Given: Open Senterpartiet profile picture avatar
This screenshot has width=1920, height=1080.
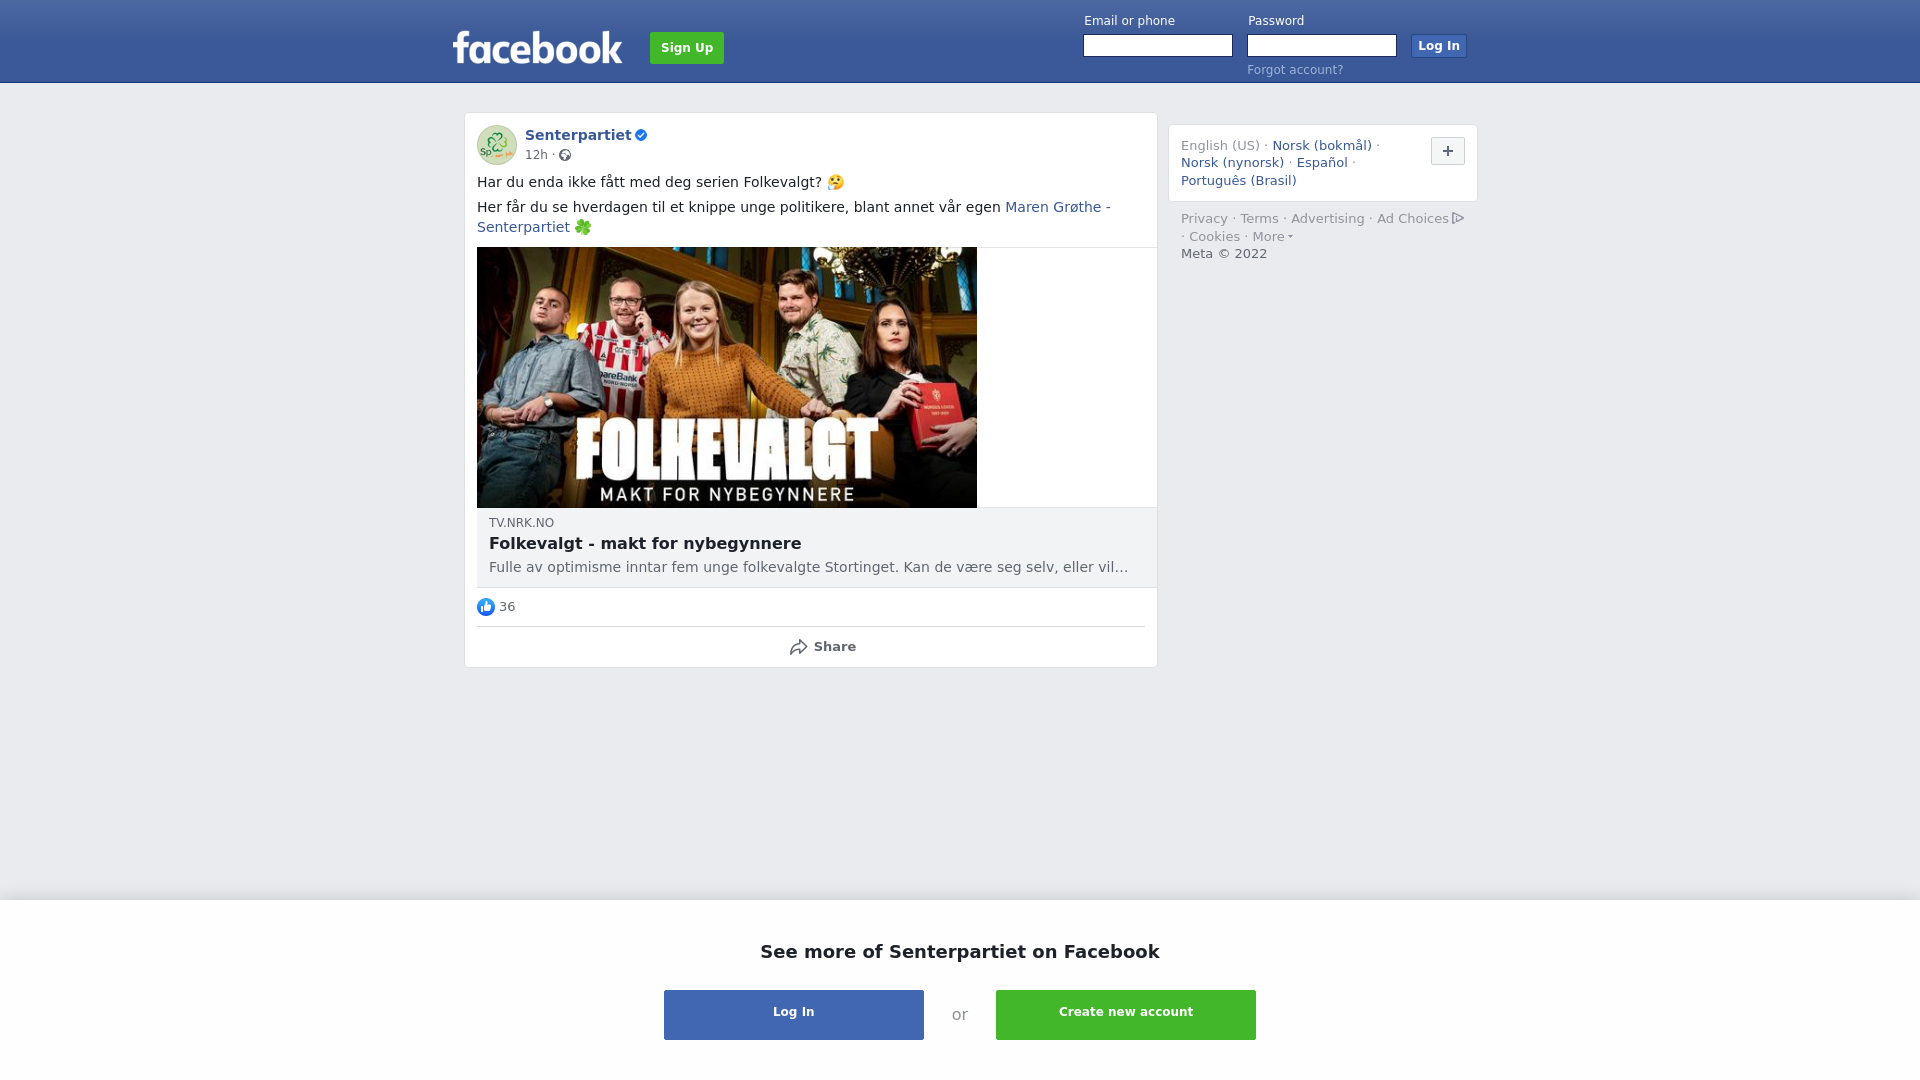Looking at the screenshot, I should tap(497, 145).
